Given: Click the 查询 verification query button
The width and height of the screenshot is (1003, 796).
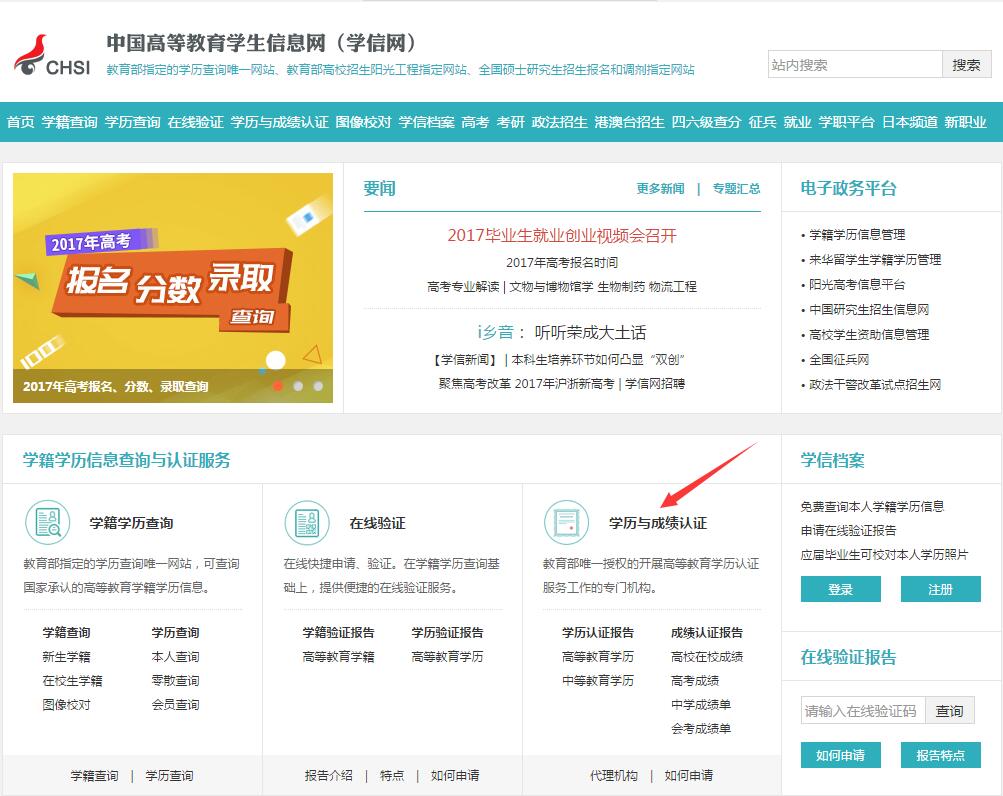Looking at the screenshot, I should pyautogui.click(x=950, y=710).
